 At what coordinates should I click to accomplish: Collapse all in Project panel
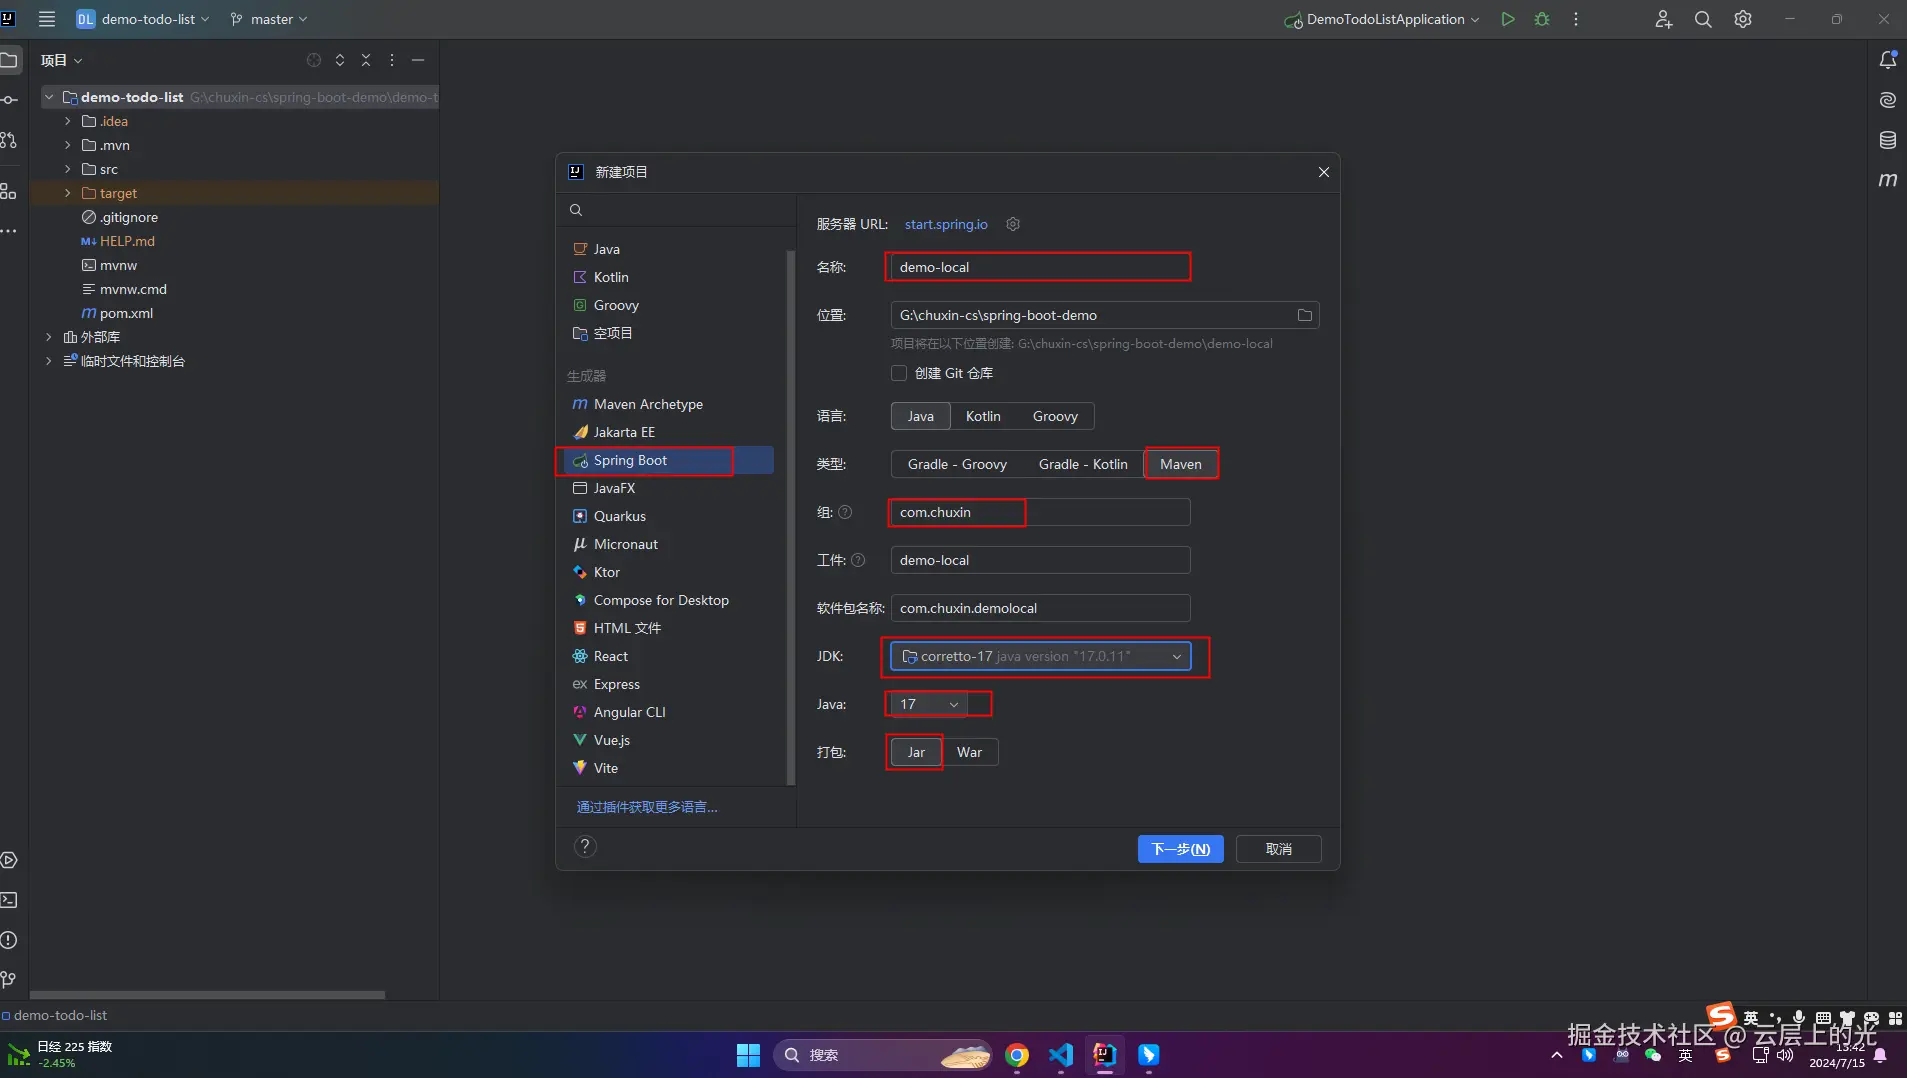click(x=366, y=60)
